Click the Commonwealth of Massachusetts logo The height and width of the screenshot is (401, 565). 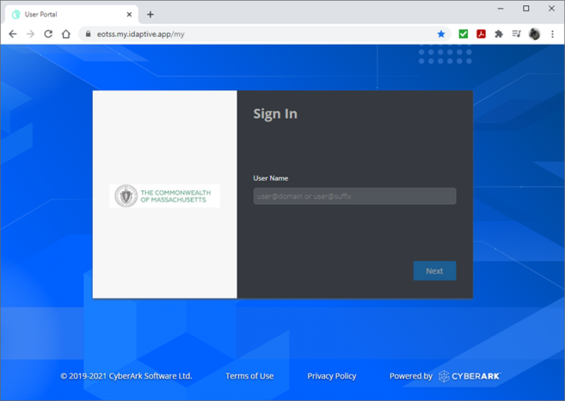click(x=165, y=196)
